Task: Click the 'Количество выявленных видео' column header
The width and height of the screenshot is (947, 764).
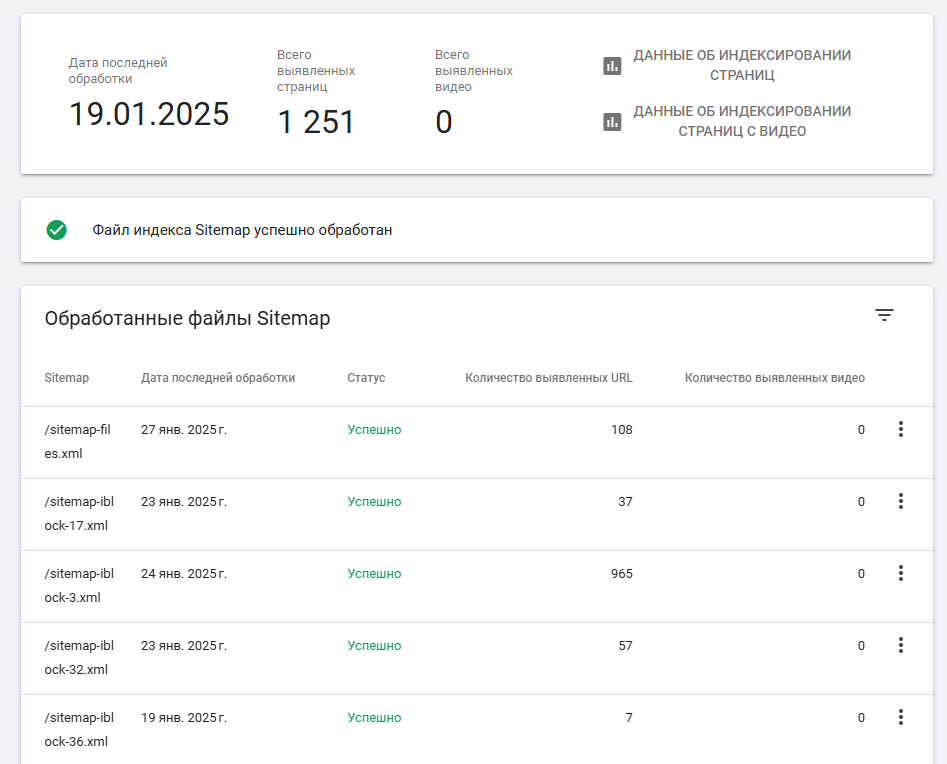Action: pyautogui.click(x=774, y=378)
